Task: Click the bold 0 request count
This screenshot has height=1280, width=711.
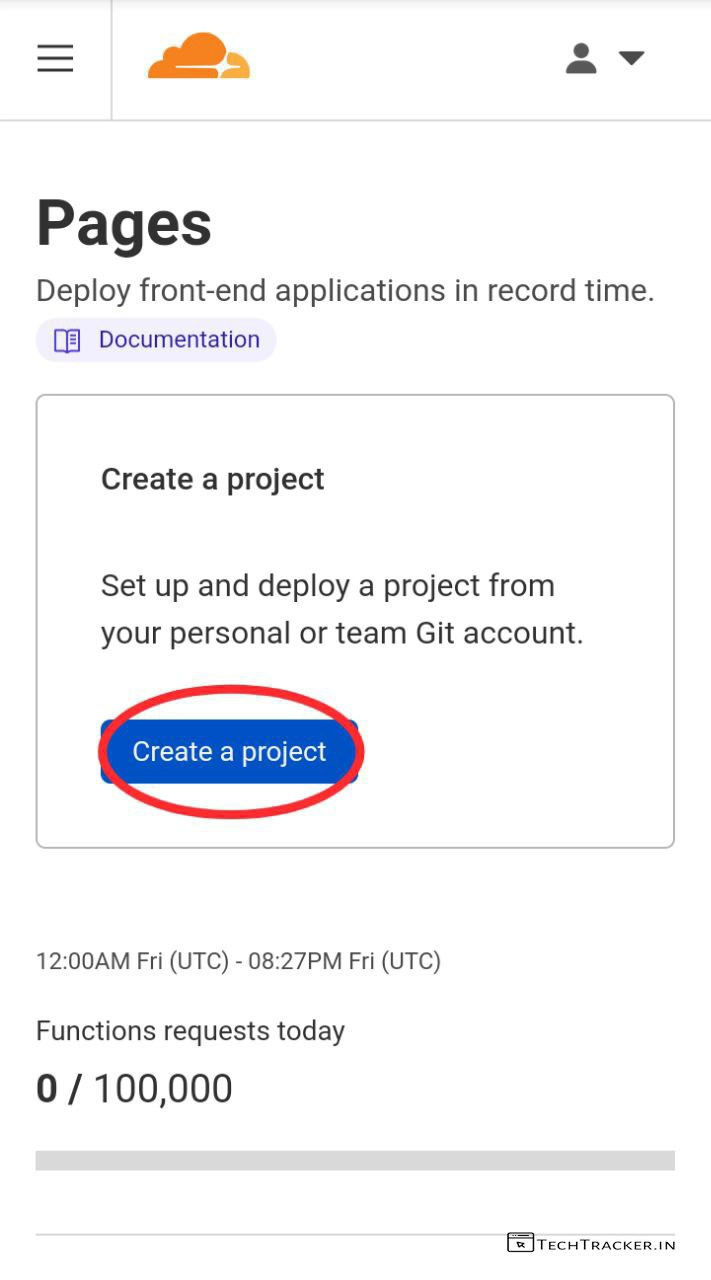Action: point(47,1089)
